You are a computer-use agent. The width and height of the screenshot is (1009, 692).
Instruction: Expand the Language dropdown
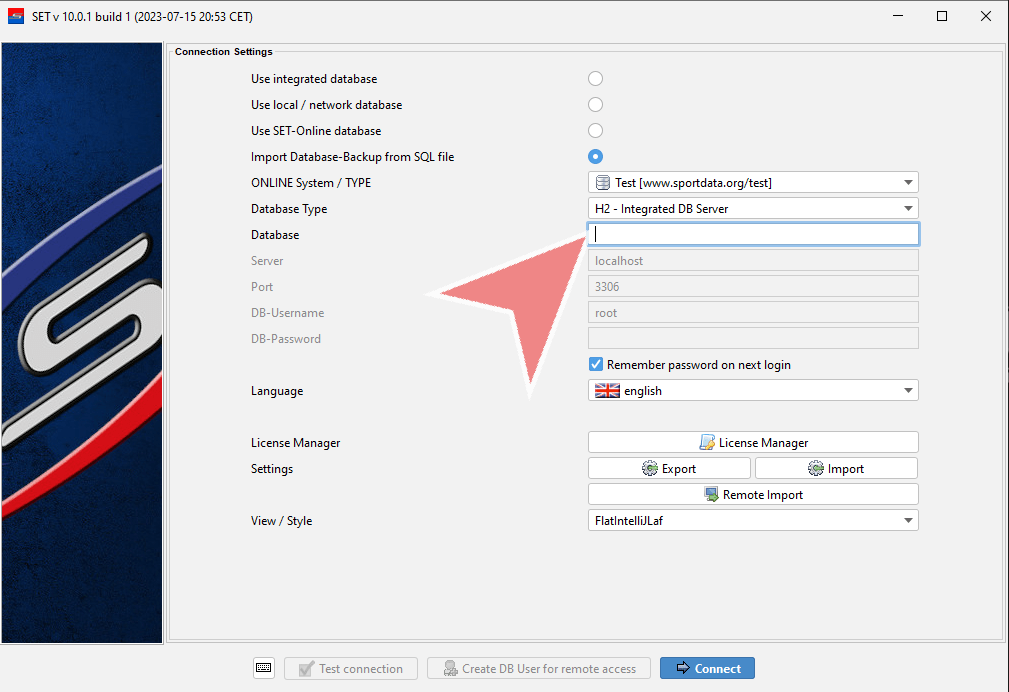[907, 391]
